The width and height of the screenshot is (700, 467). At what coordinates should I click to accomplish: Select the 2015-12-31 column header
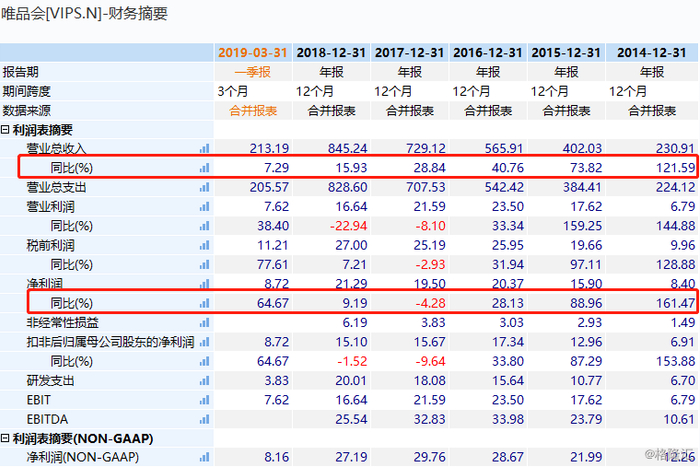(566, 53)
